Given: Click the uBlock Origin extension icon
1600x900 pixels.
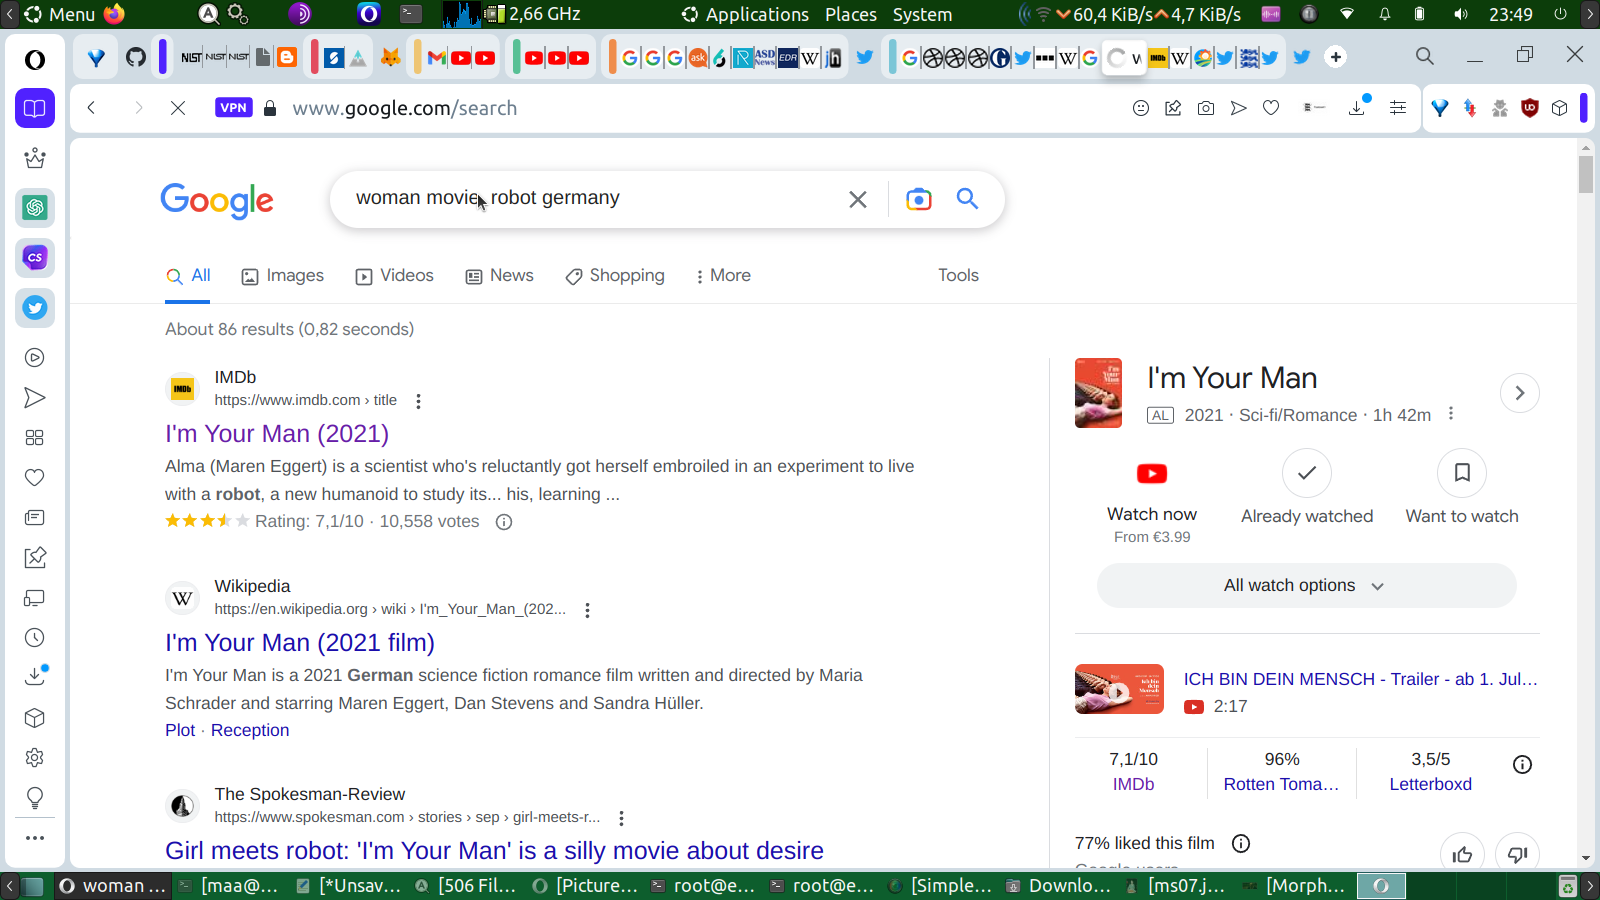Looking at the screenshot, I should (1529, 108).
